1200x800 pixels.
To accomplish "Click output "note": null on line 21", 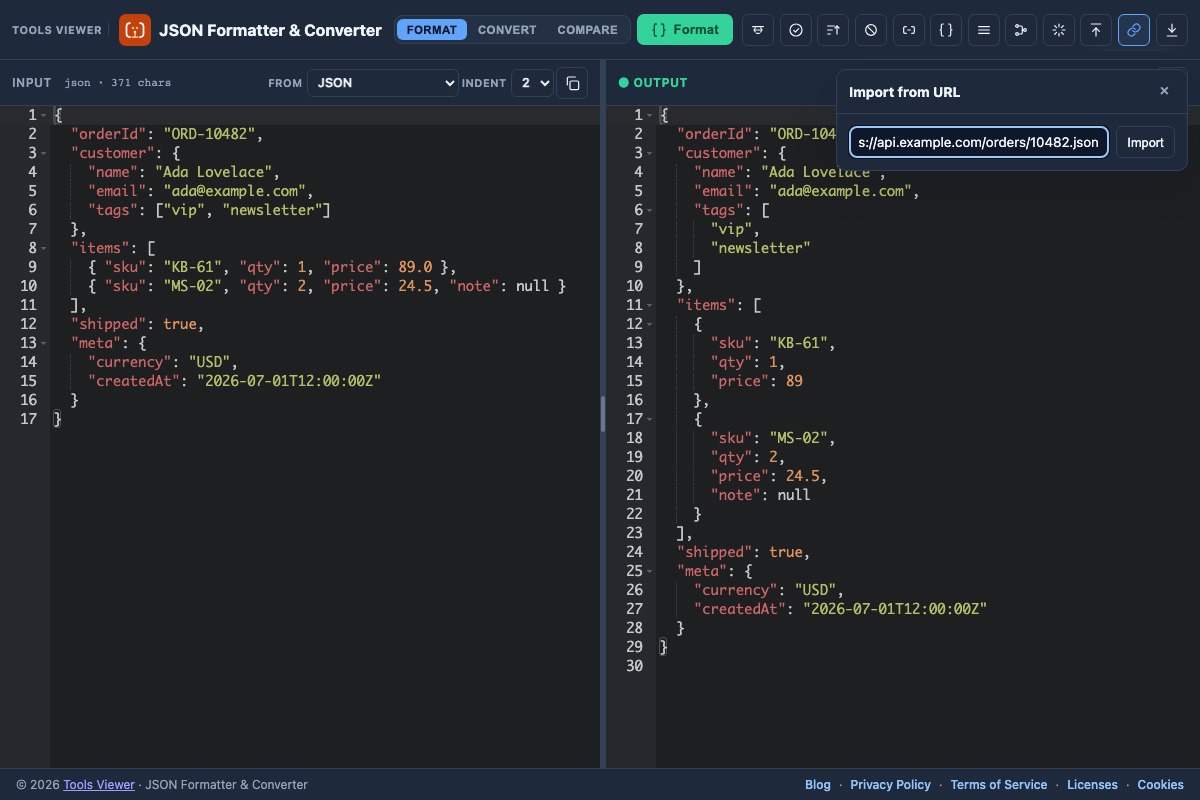I will 761,495.
